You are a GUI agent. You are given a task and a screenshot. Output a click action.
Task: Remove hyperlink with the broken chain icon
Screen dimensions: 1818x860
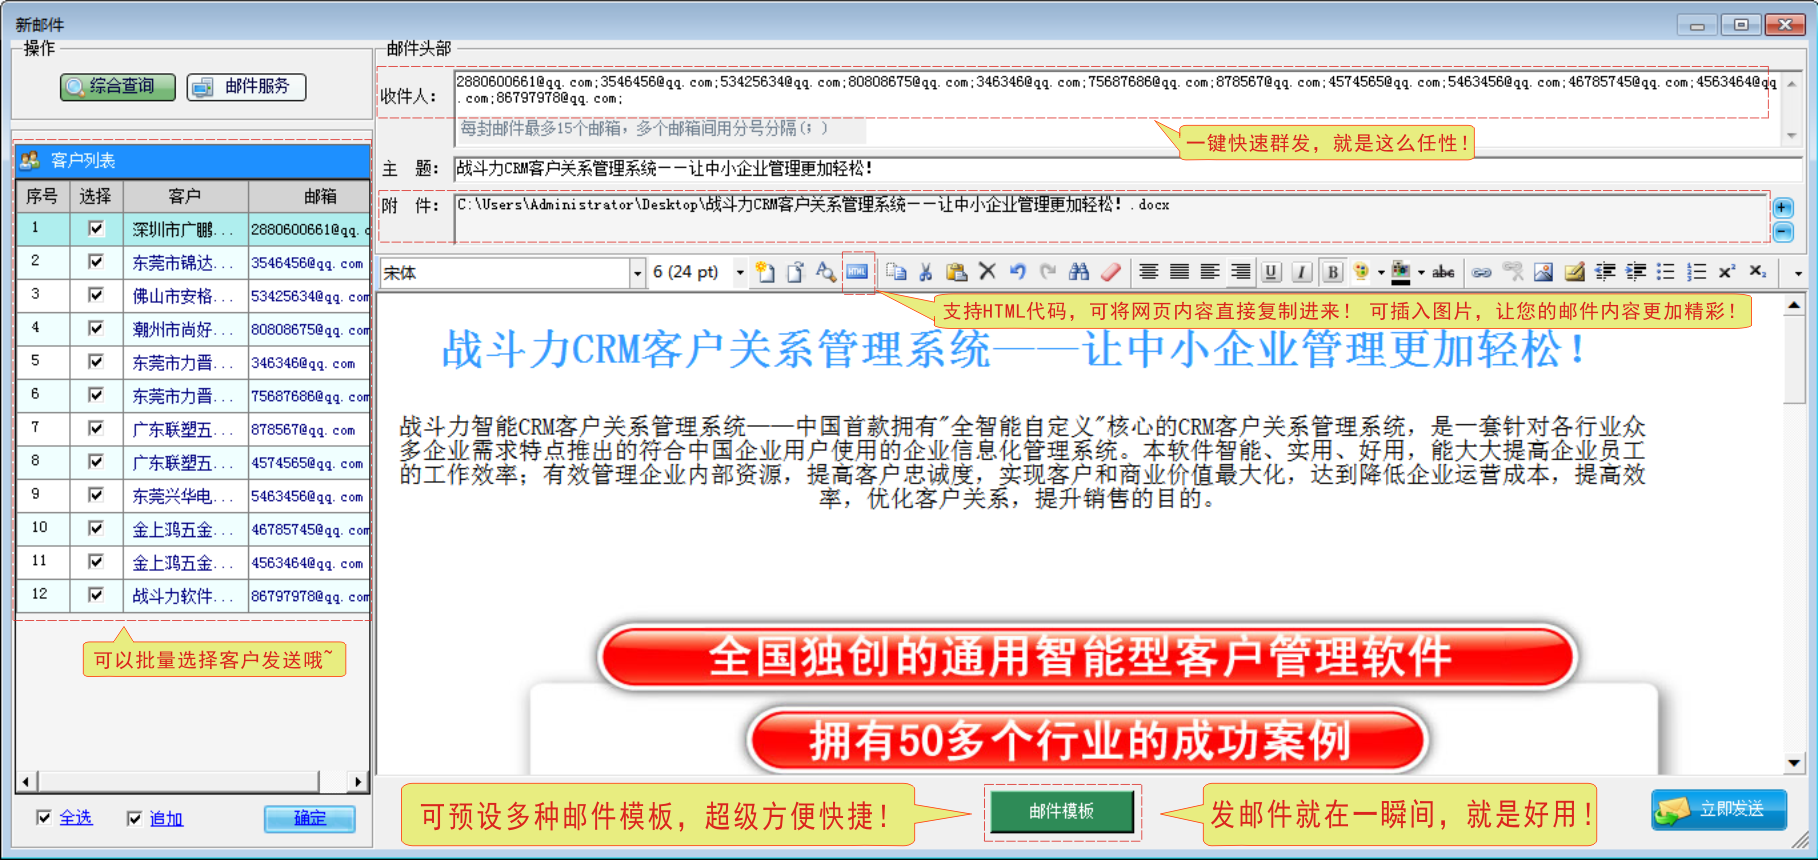tap(1513, 272)
